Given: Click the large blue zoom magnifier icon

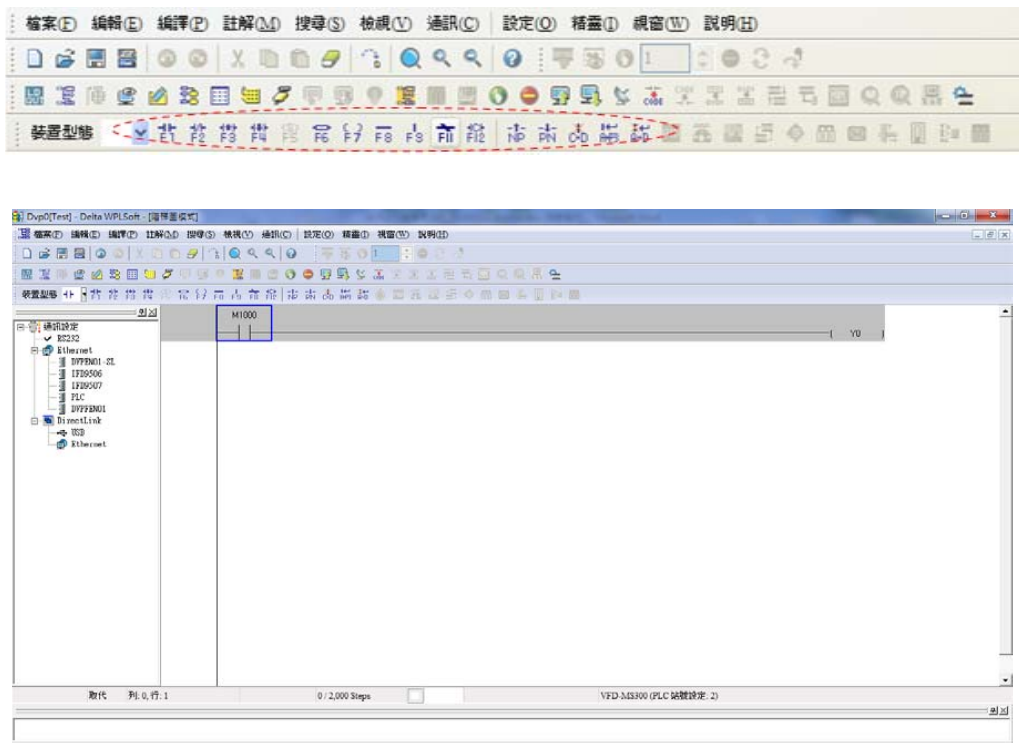Looking at the screenshot, I should point(410,60).
